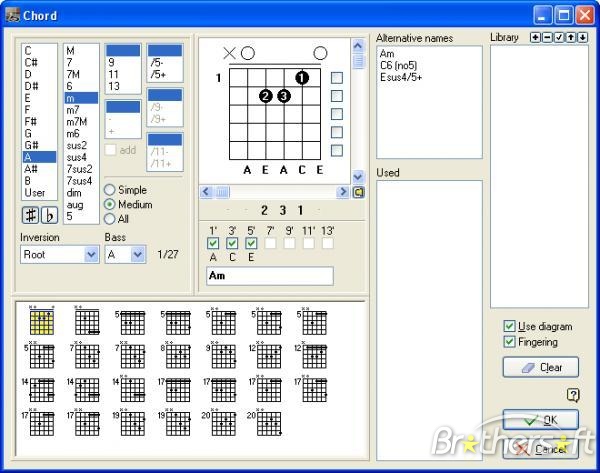Select chord type sus4
Screen dimensions: 600x473
point(81,157)
